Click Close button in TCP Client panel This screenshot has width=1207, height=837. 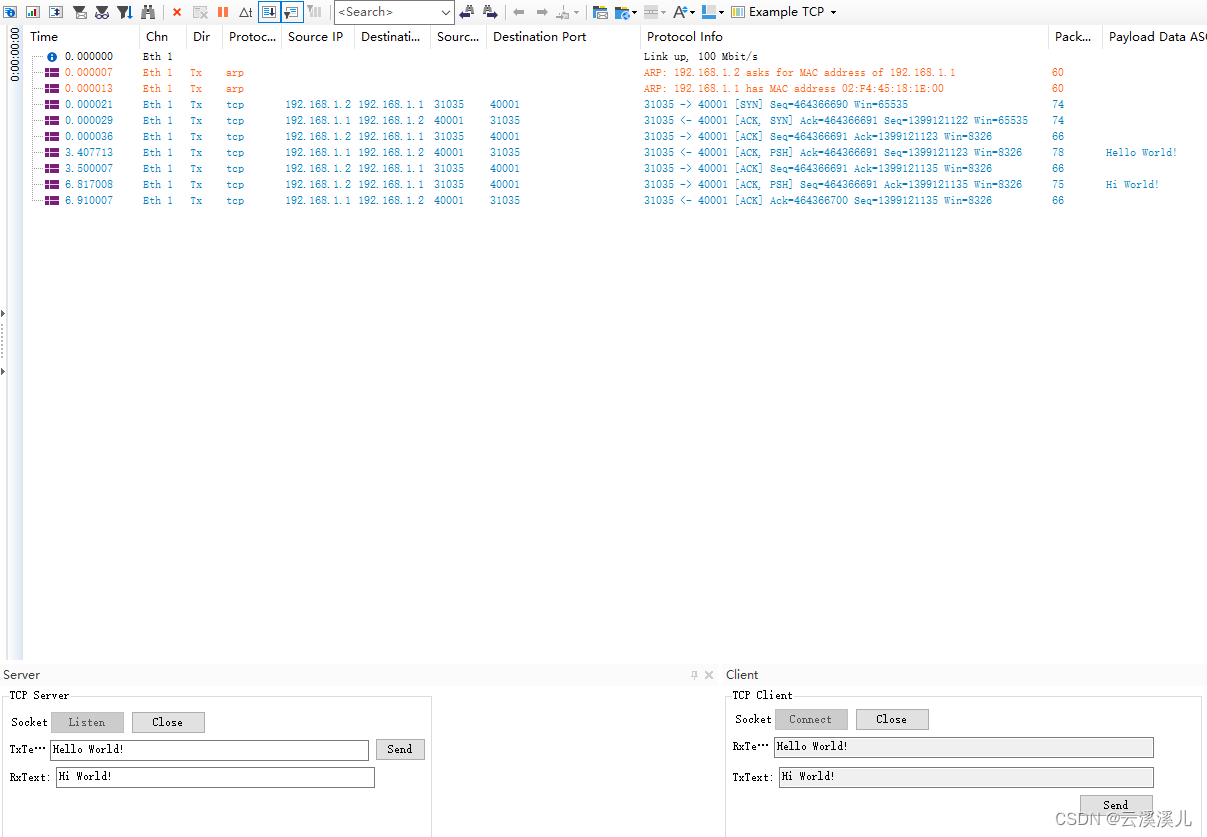(x=892, y=719)
